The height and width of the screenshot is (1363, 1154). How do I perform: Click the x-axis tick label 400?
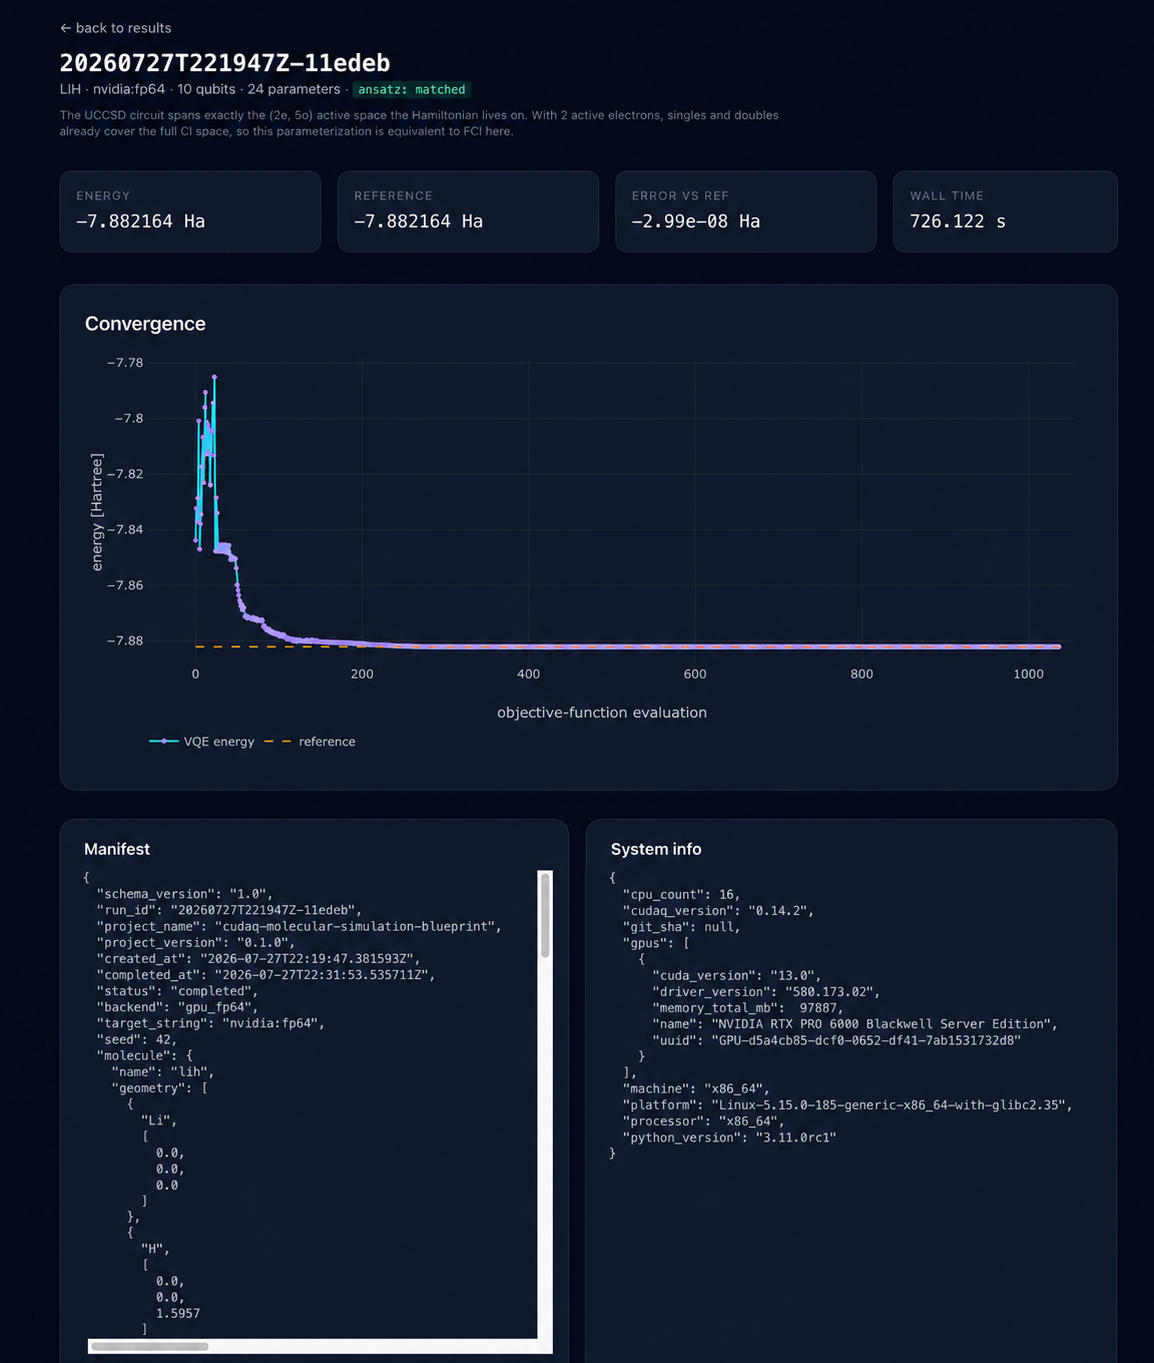(529, 674)
